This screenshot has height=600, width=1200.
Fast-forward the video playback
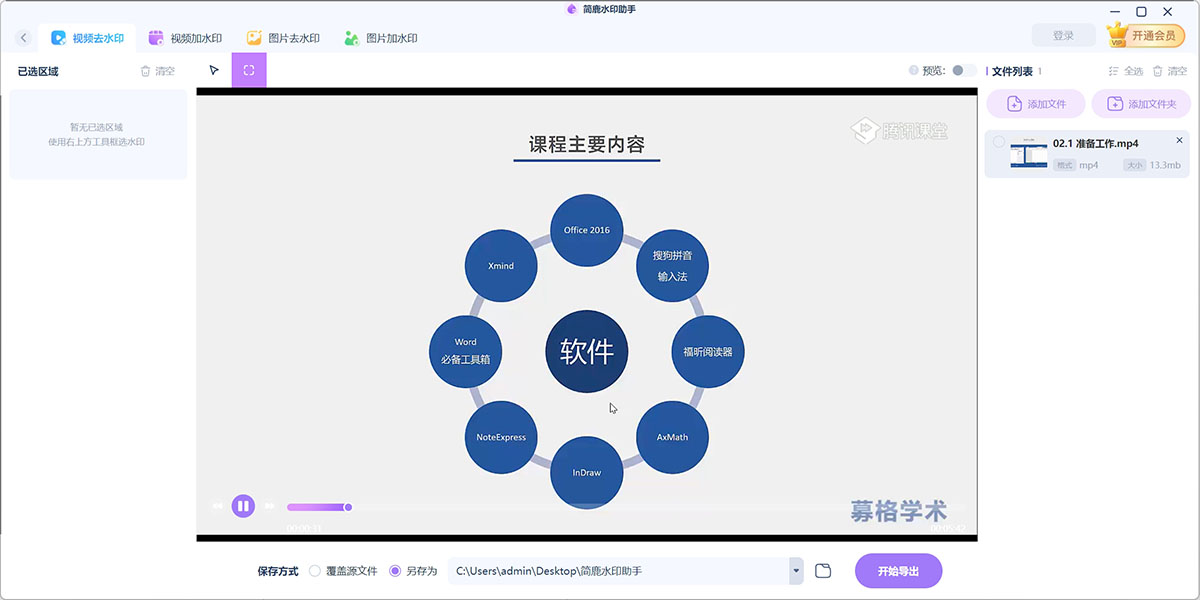pos(269,506)
